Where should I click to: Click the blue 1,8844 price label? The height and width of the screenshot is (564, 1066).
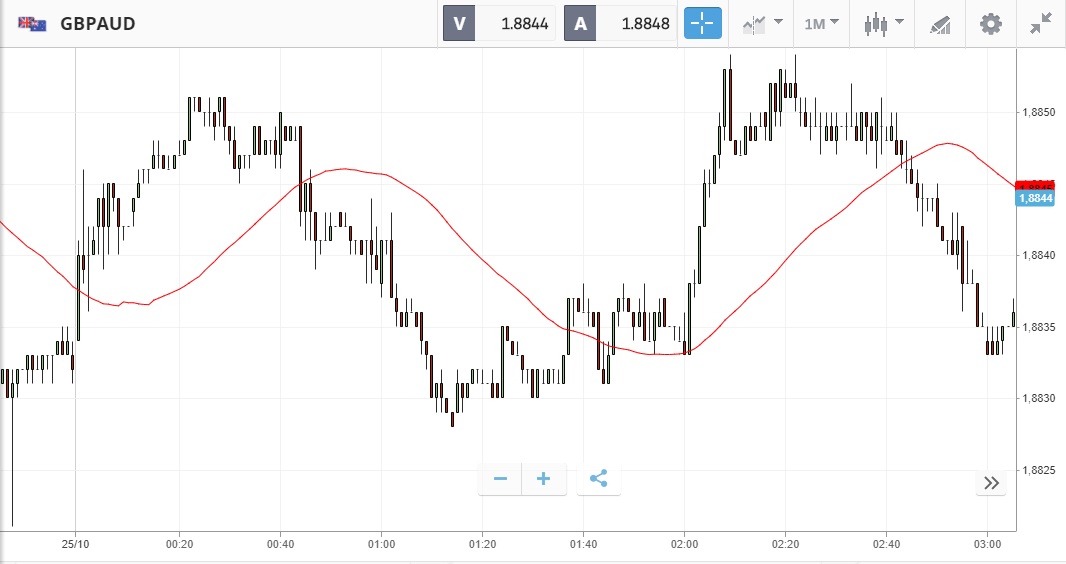(1035, 199)
